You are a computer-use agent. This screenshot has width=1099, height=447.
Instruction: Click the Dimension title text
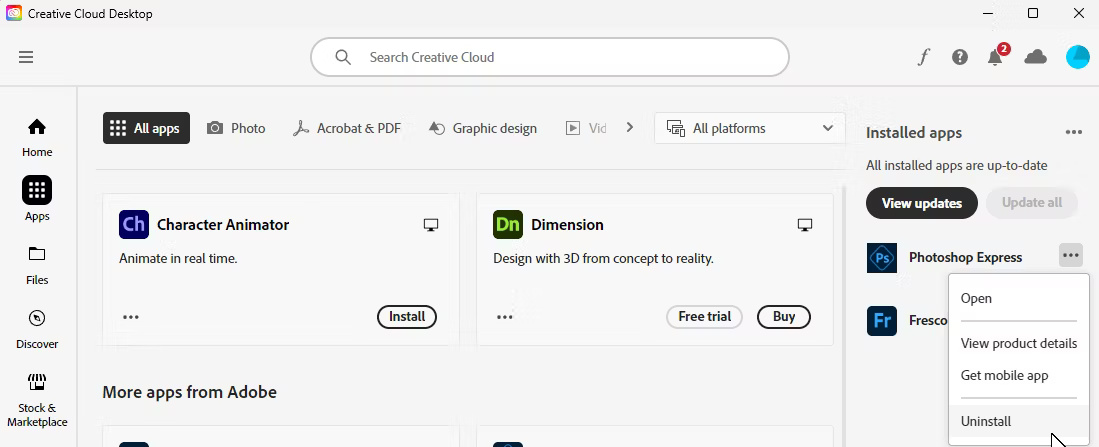tap(567, 225)
